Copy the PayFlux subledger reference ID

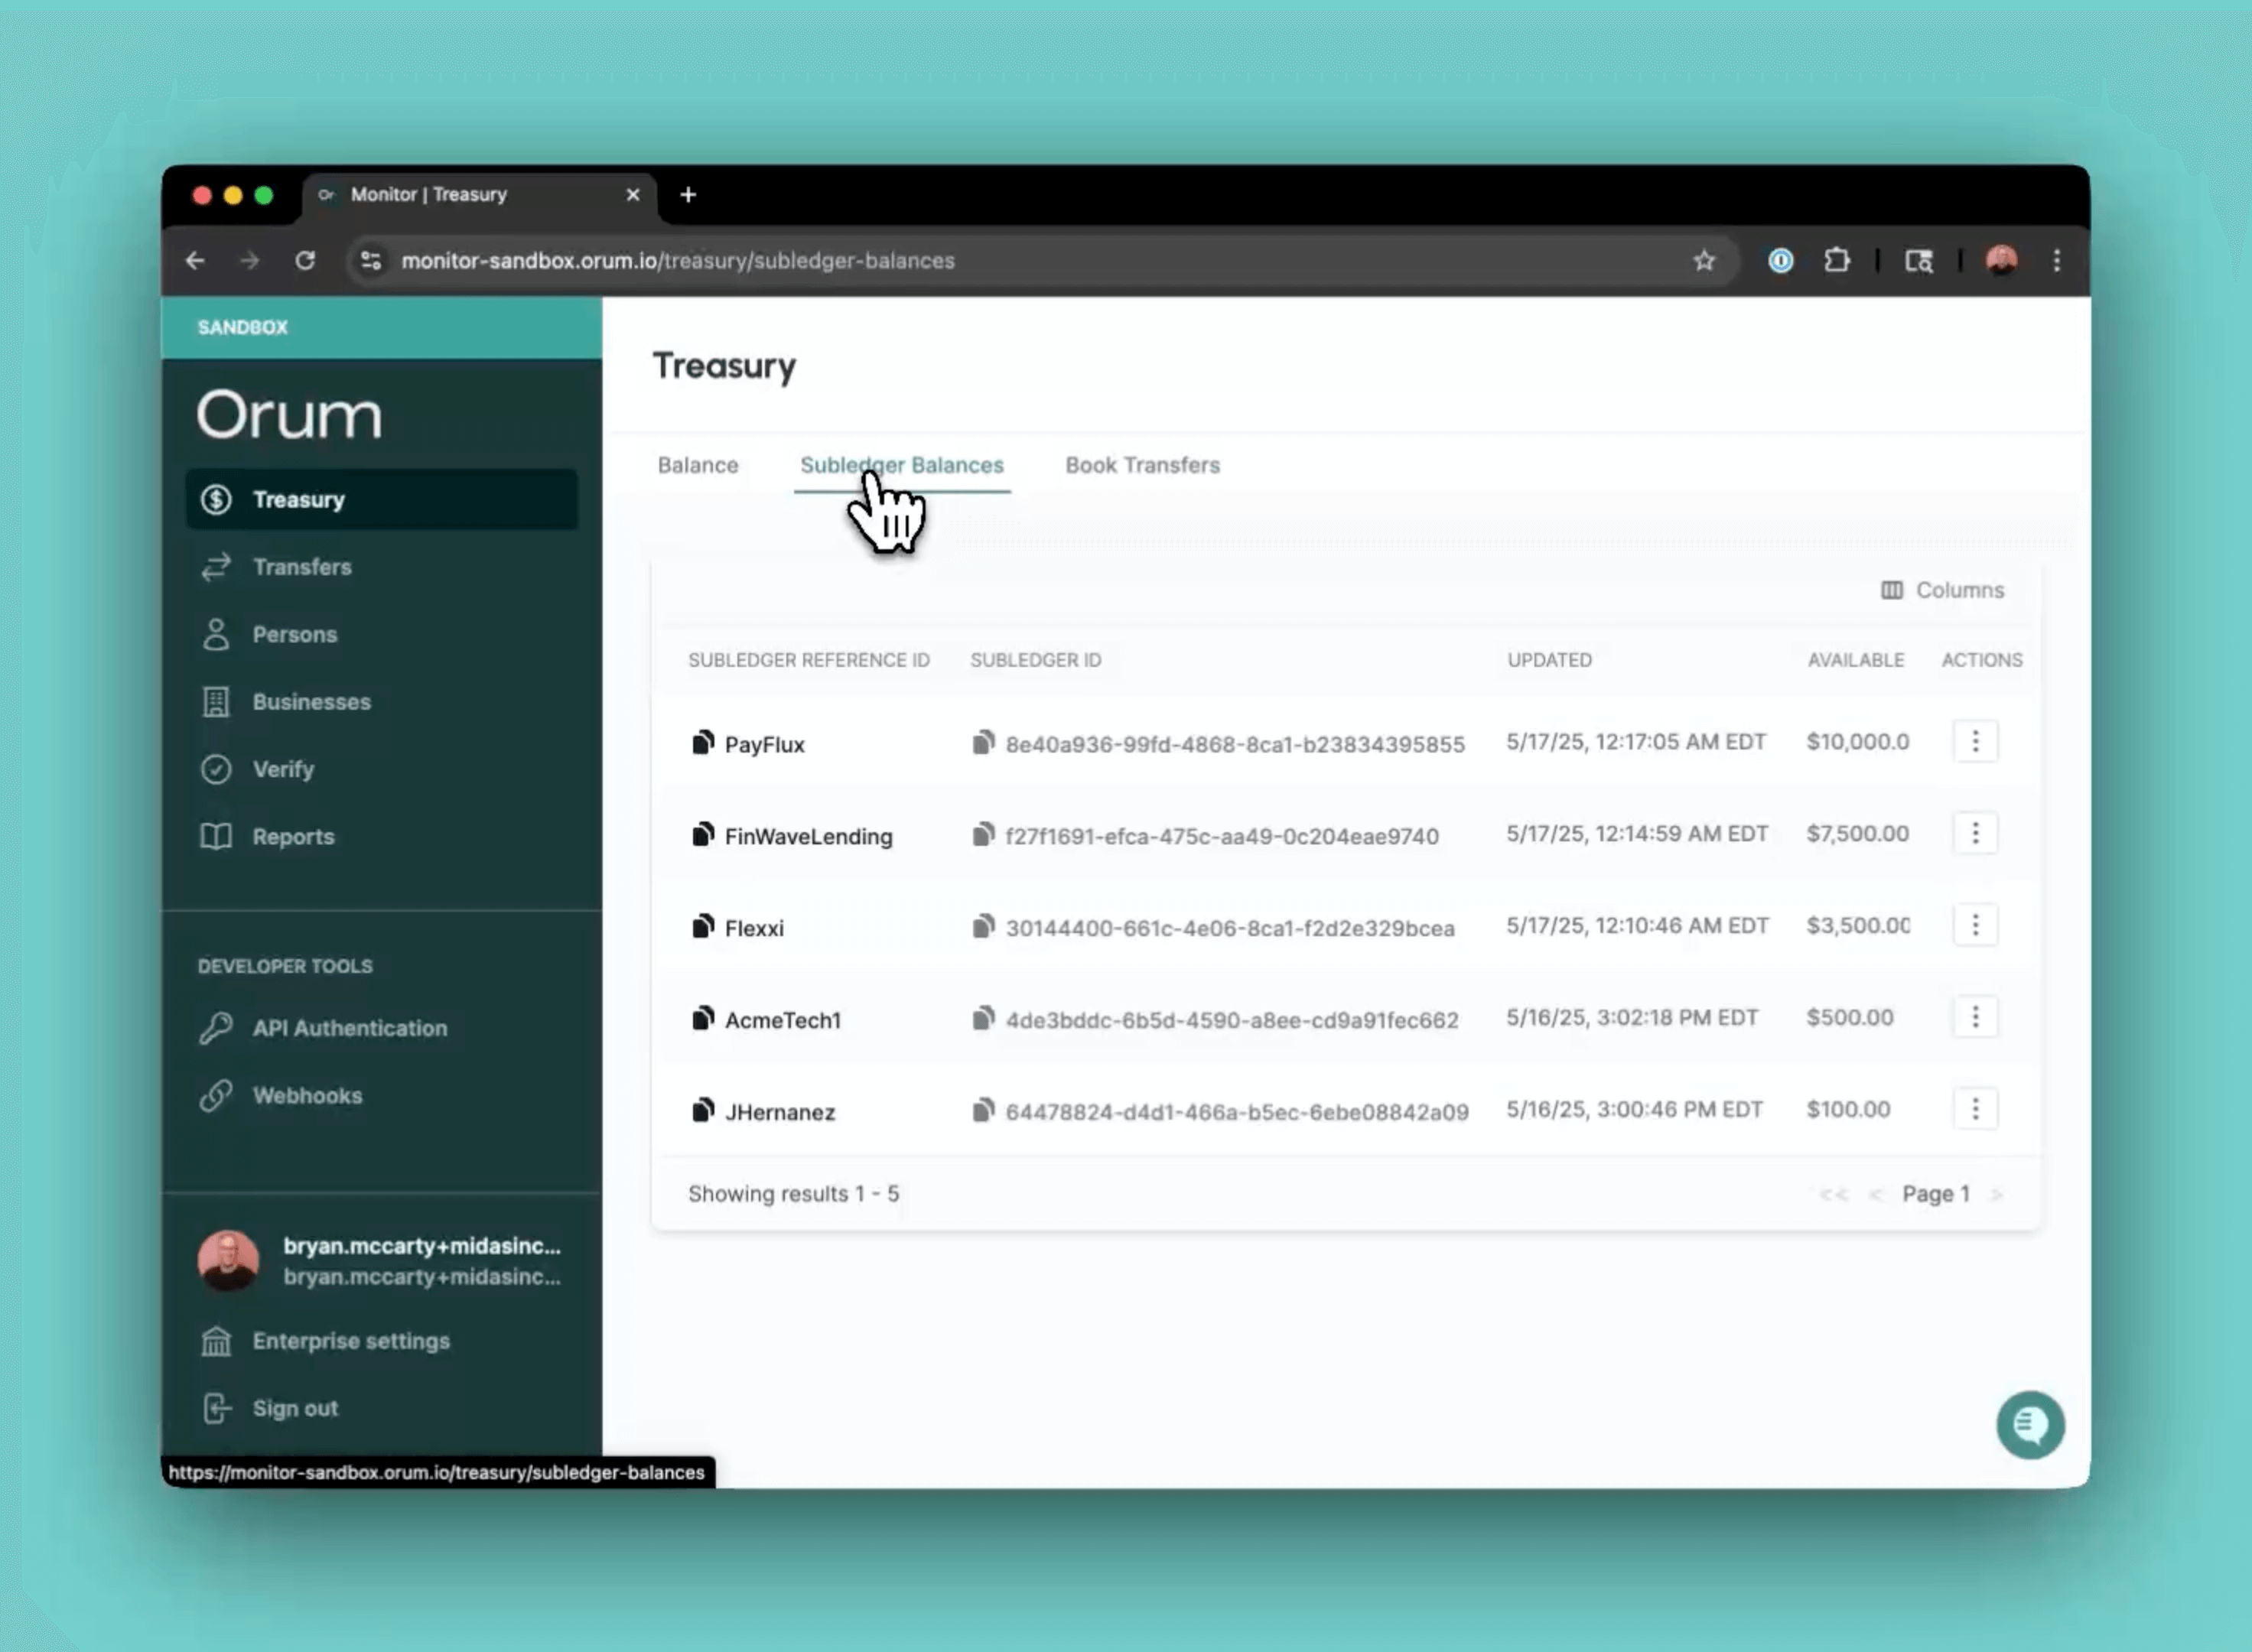pyautogui.click(x=703, y=743)
